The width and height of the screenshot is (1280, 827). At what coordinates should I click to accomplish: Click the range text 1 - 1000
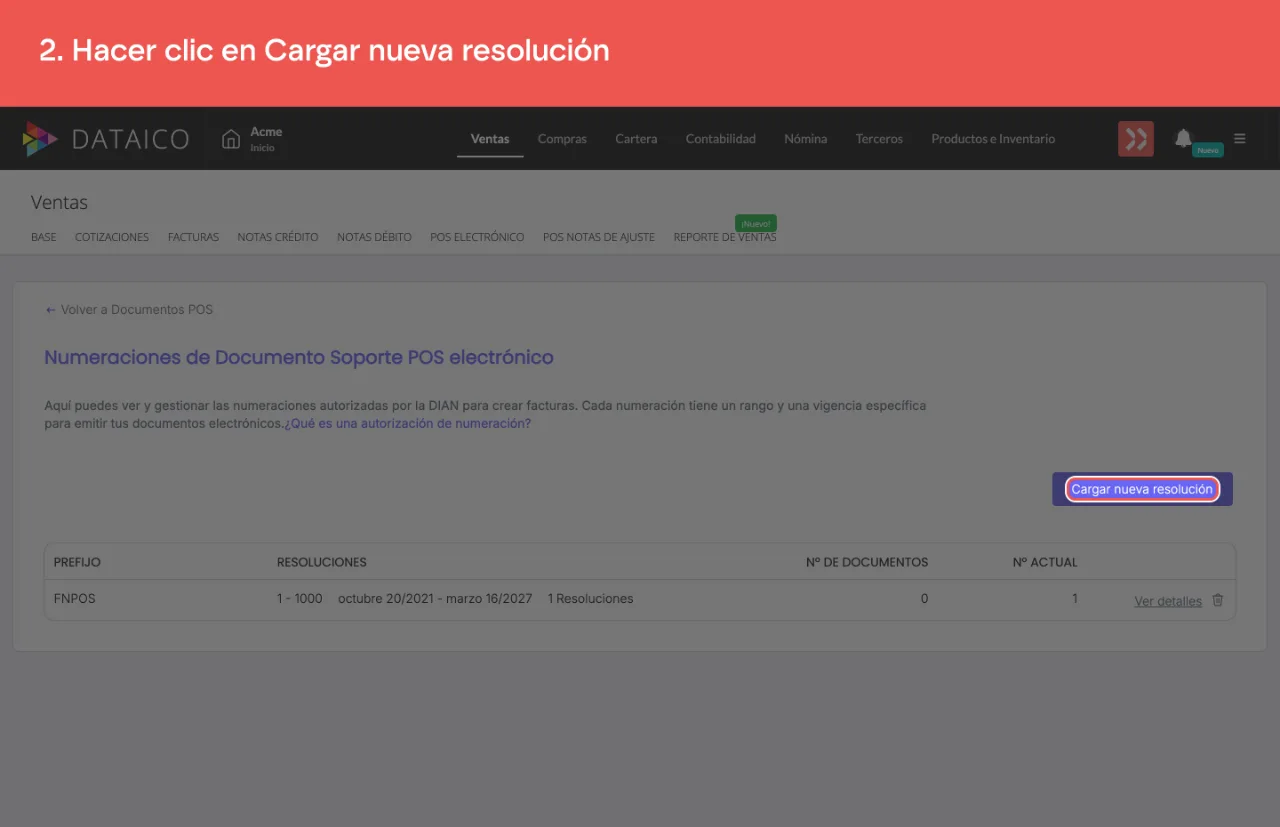point(300,599)
